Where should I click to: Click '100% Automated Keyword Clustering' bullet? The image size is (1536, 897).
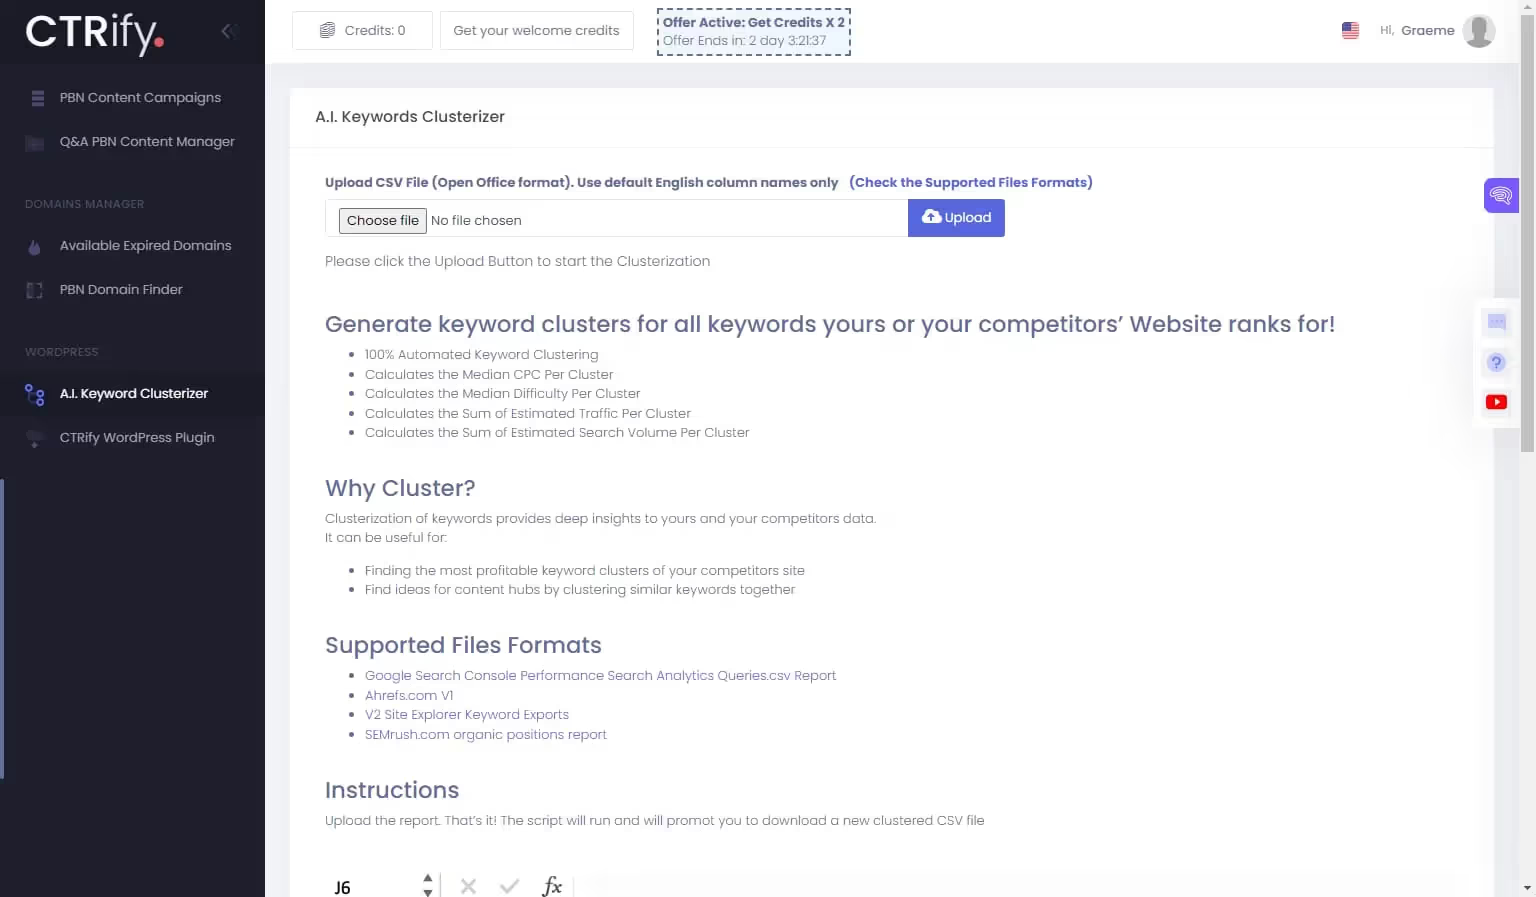pyautogui.click(x=481, y=354)
